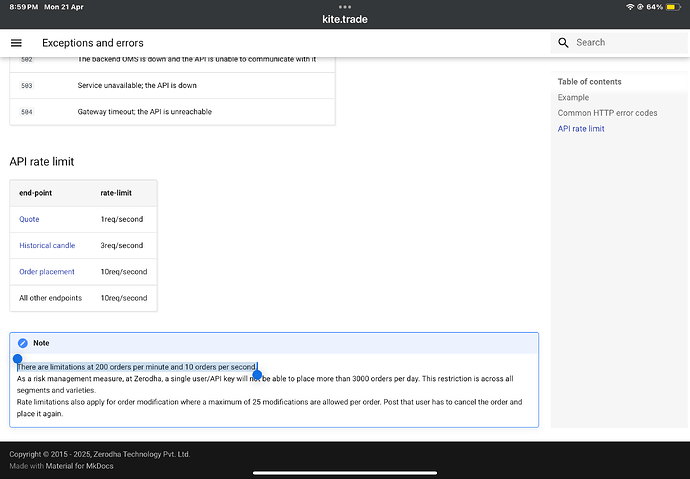Click the Table of contents heading
This screenshot has width=690, height=479.
(589, 82)
